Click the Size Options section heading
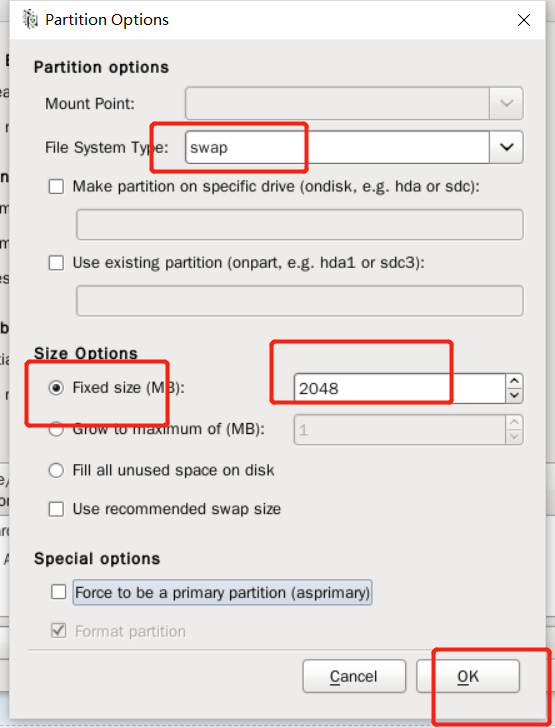The image size is (555, 728). point(86,353)
